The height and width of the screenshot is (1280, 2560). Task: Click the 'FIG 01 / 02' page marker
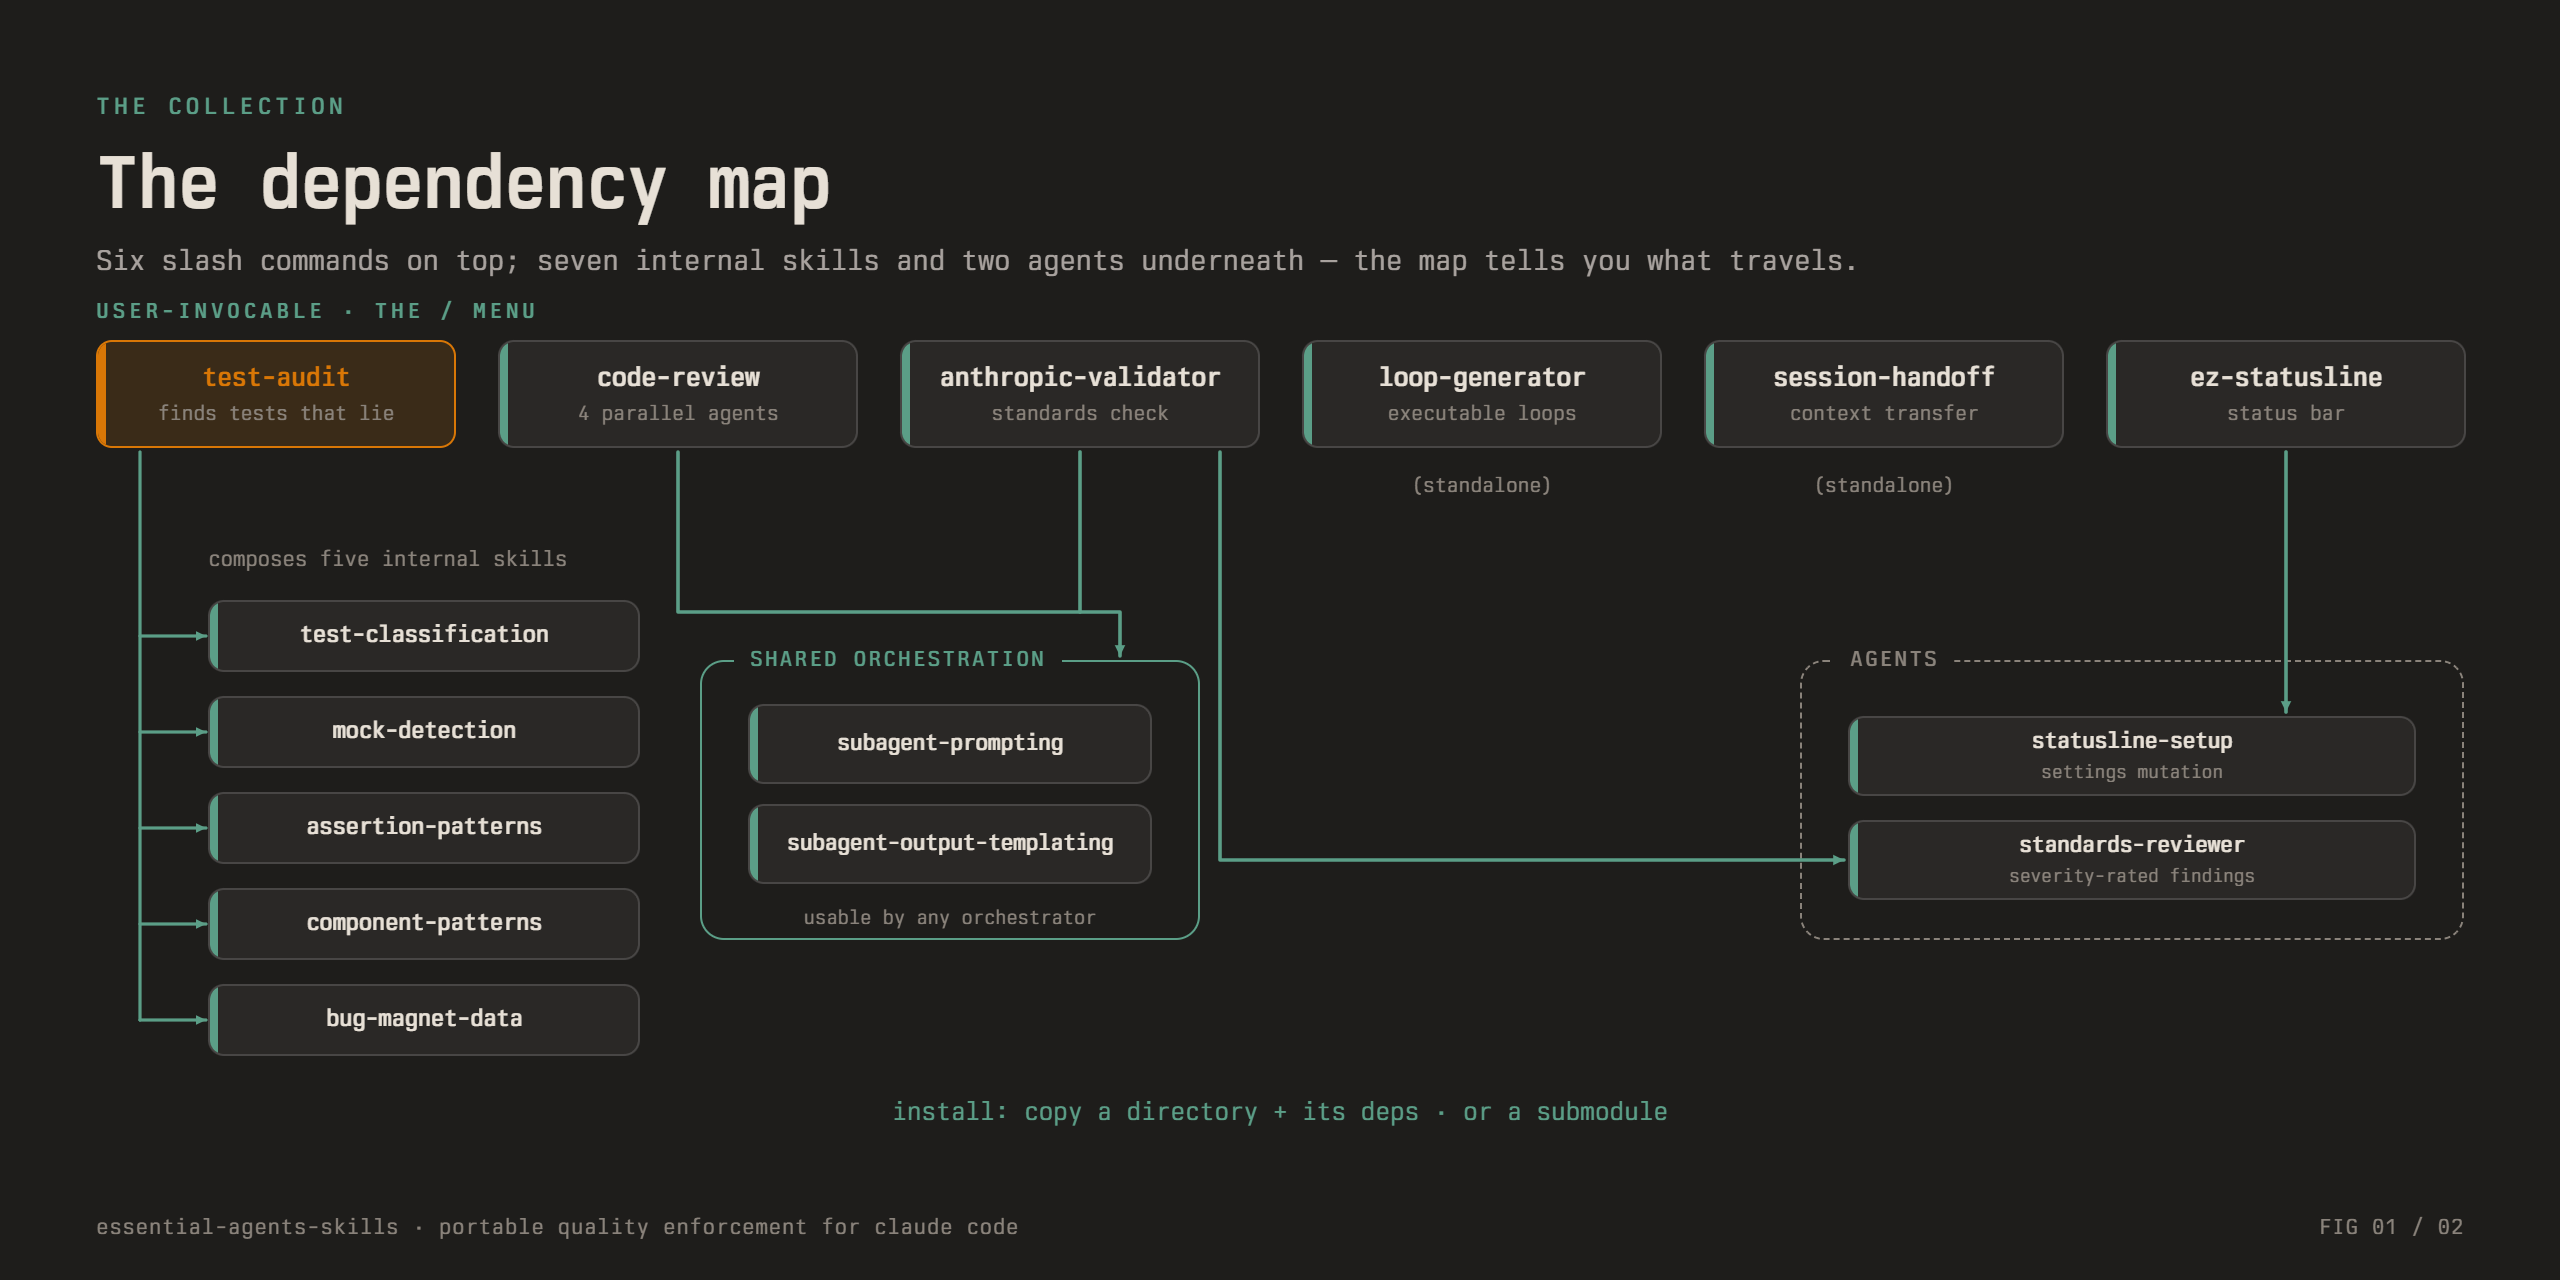2391,1227
